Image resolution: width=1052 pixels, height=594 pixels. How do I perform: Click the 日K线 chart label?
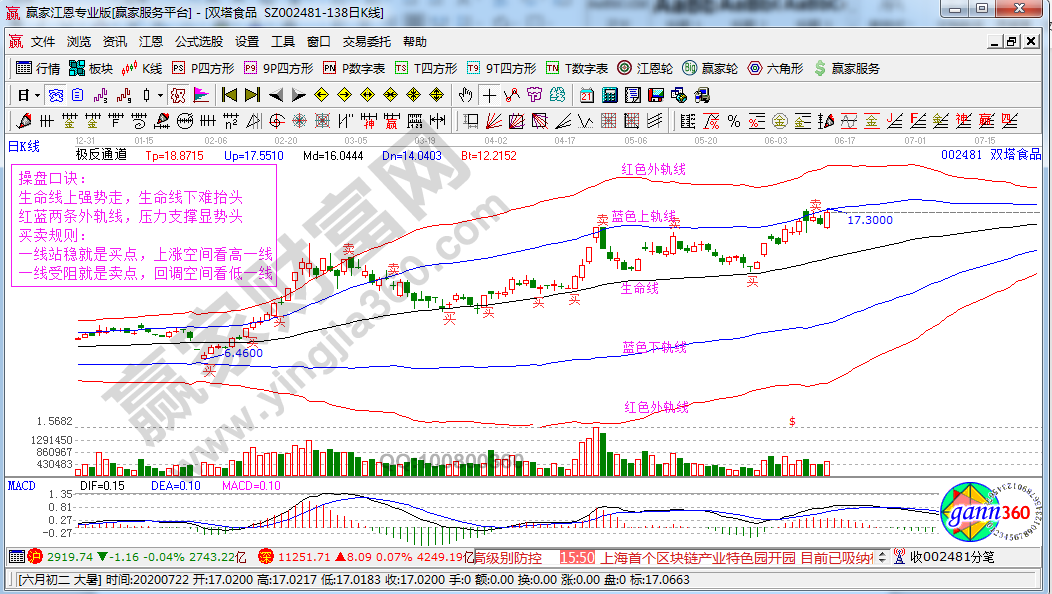(24, 146)
